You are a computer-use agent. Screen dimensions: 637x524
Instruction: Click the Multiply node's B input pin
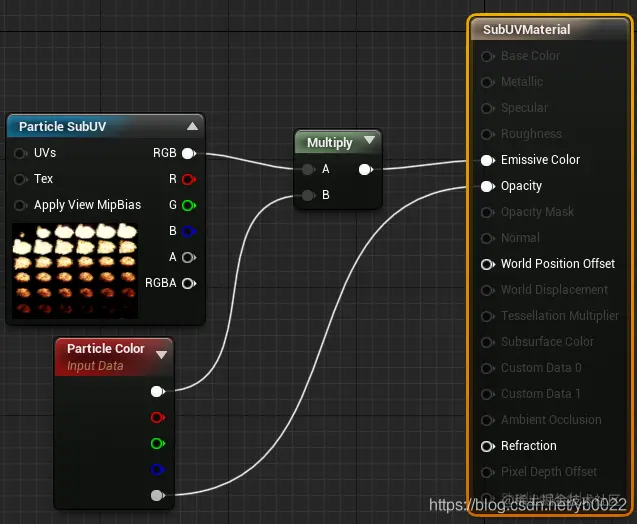[308, 195]
